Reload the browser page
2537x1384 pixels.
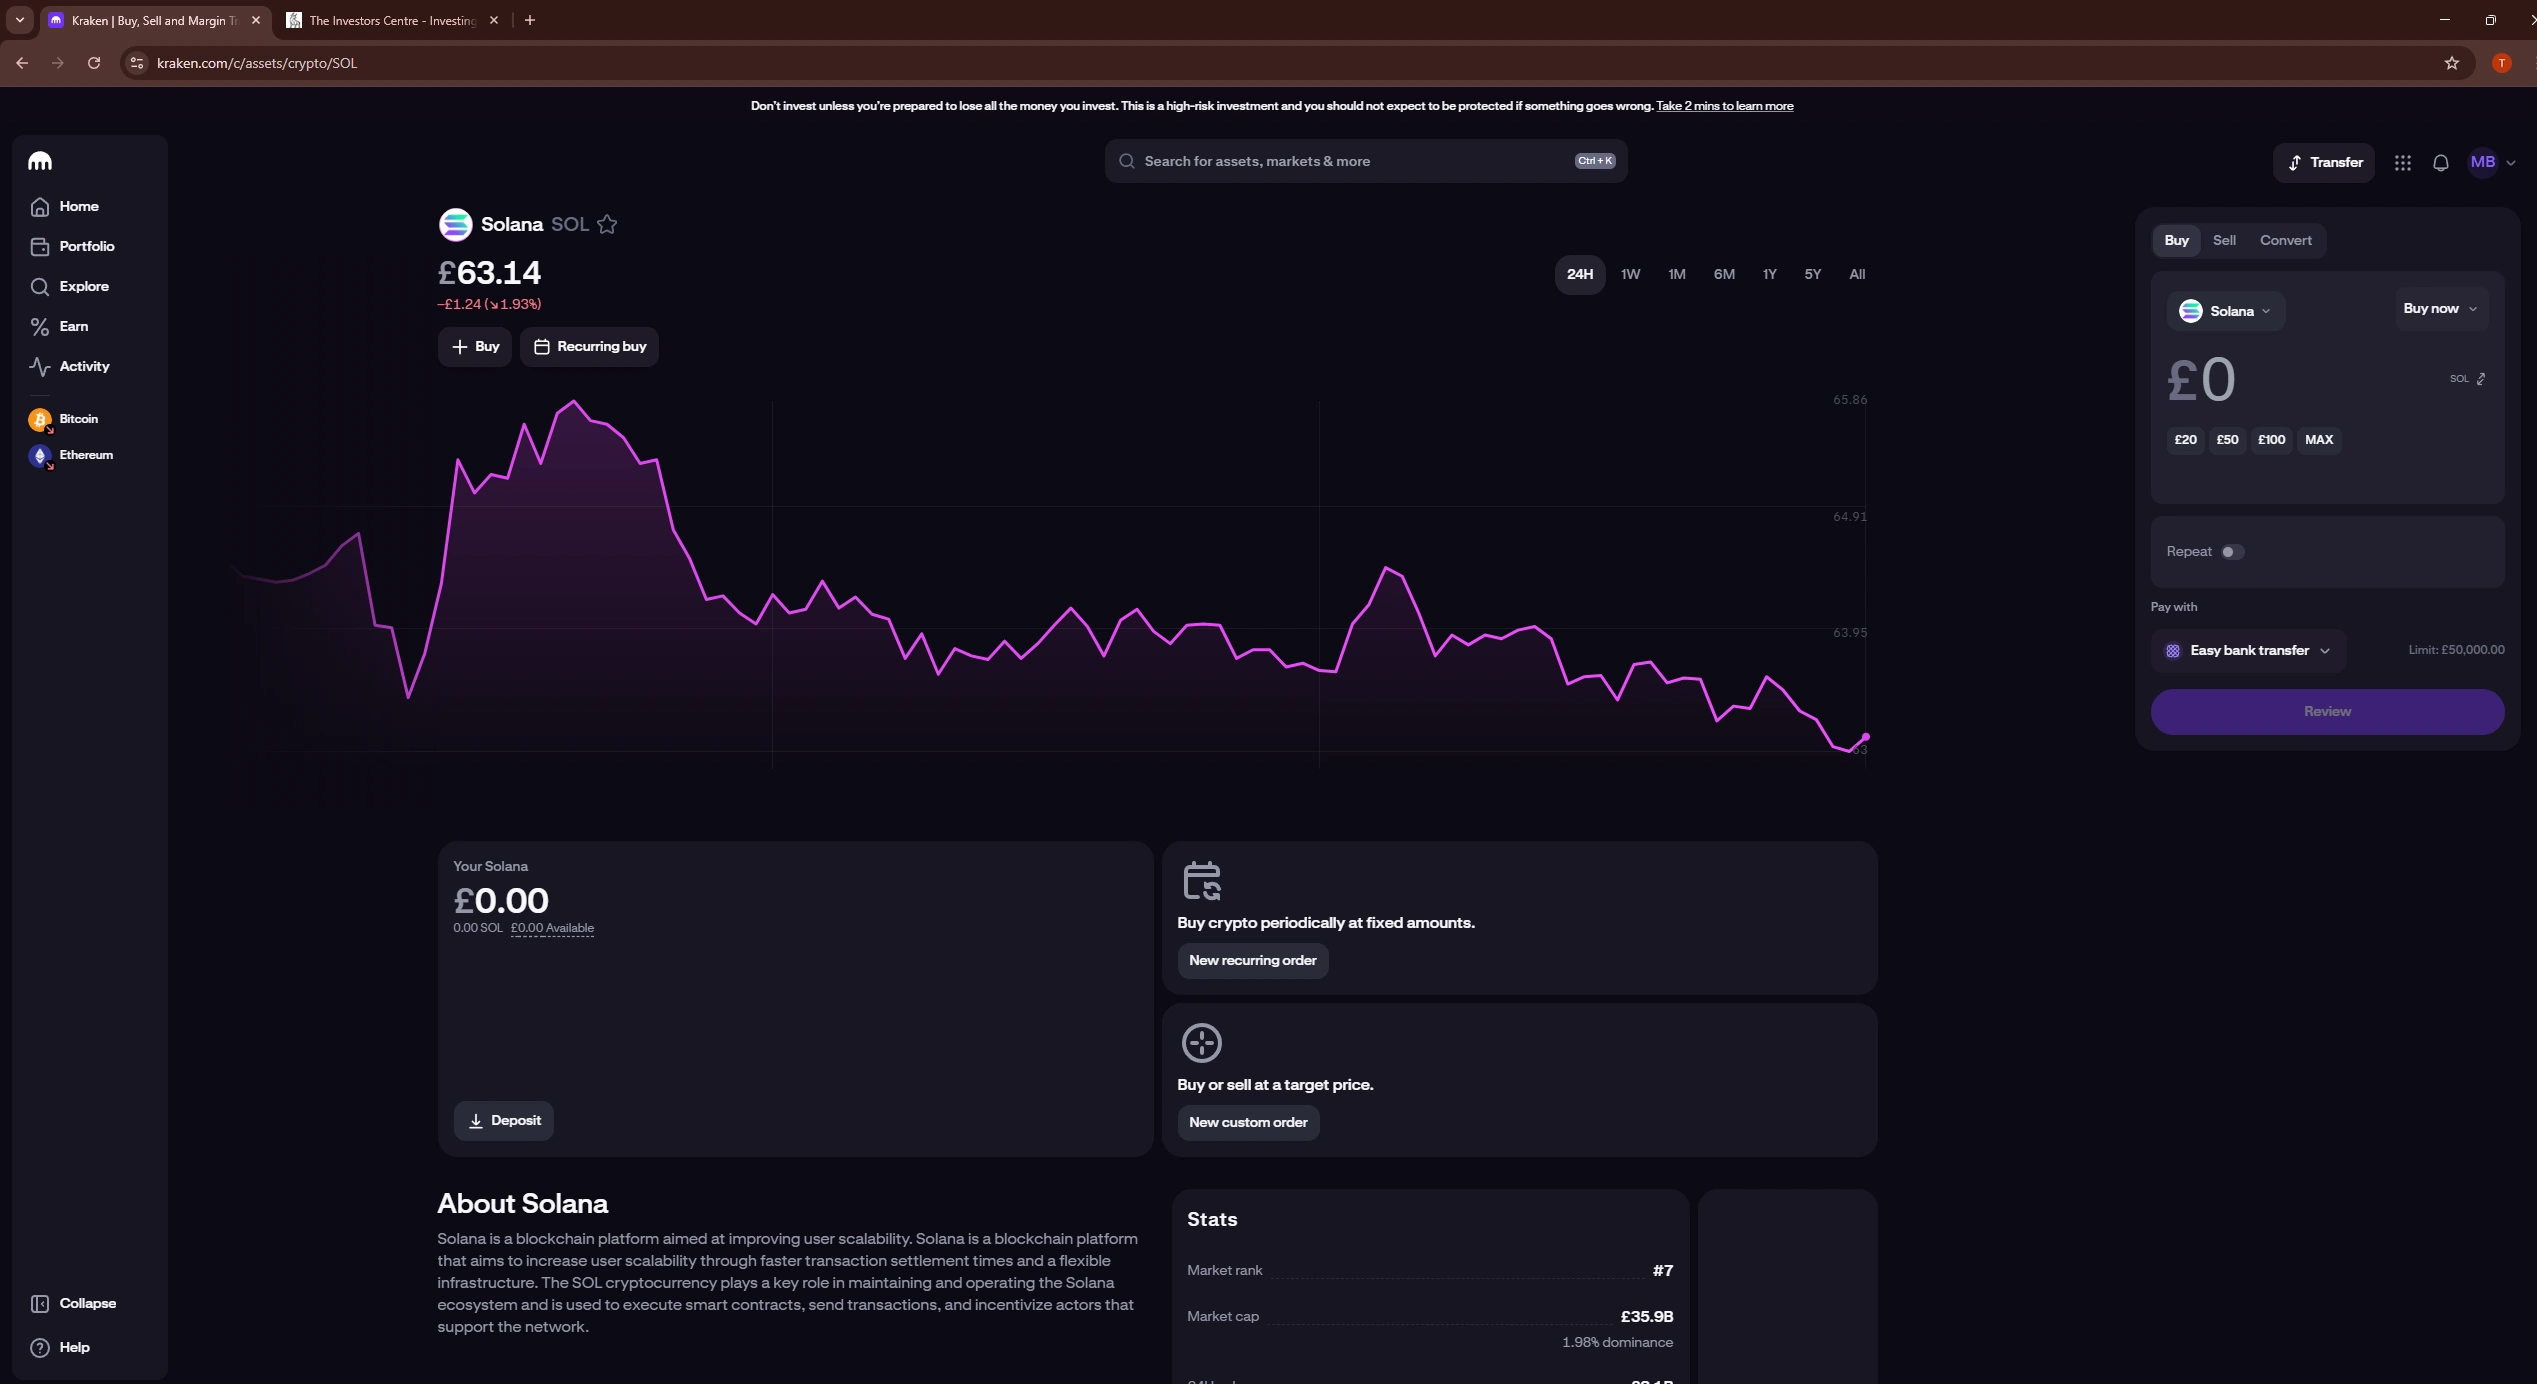click(94, 63)
